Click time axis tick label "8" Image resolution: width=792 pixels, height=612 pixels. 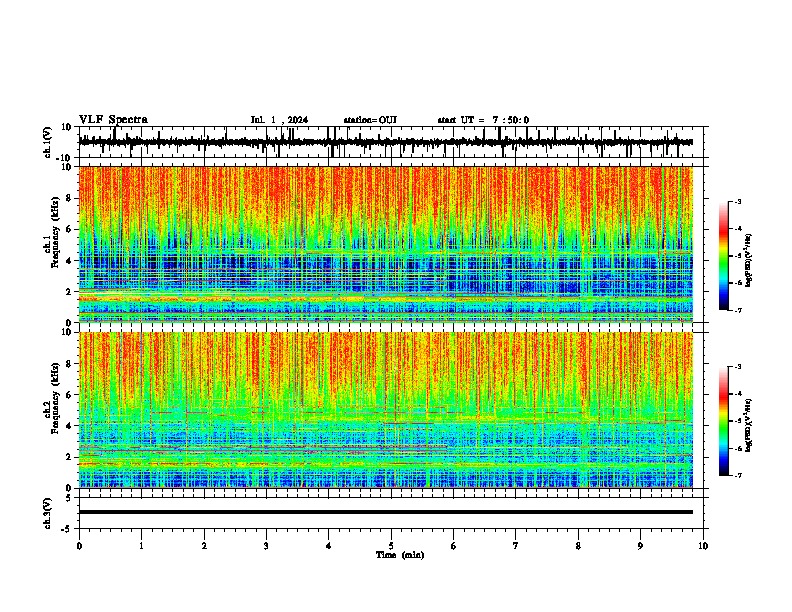click(x=578, y=546)
